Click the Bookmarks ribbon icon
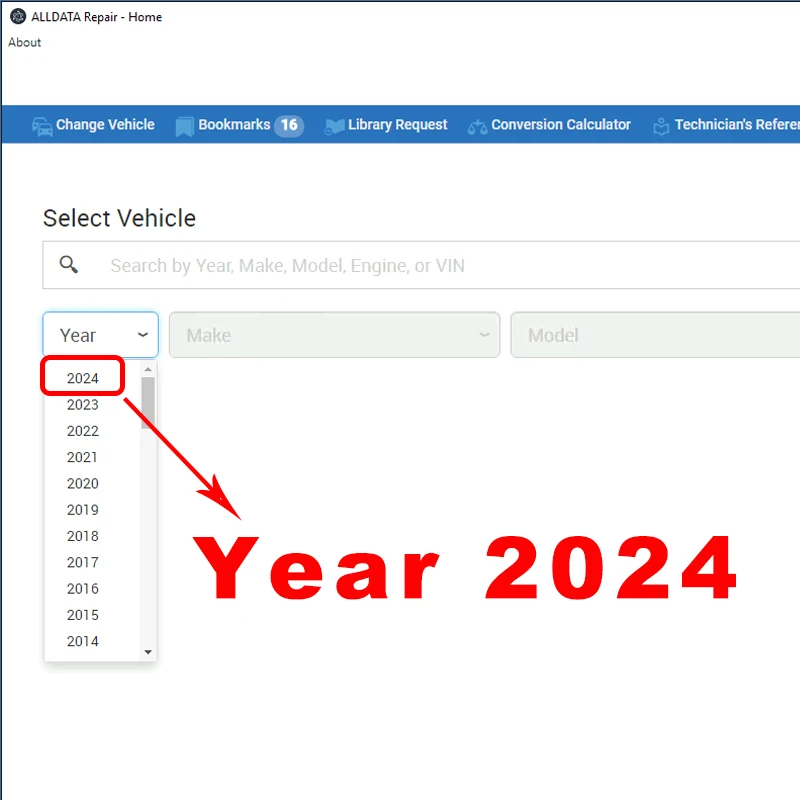 click(x=184, y=127)
